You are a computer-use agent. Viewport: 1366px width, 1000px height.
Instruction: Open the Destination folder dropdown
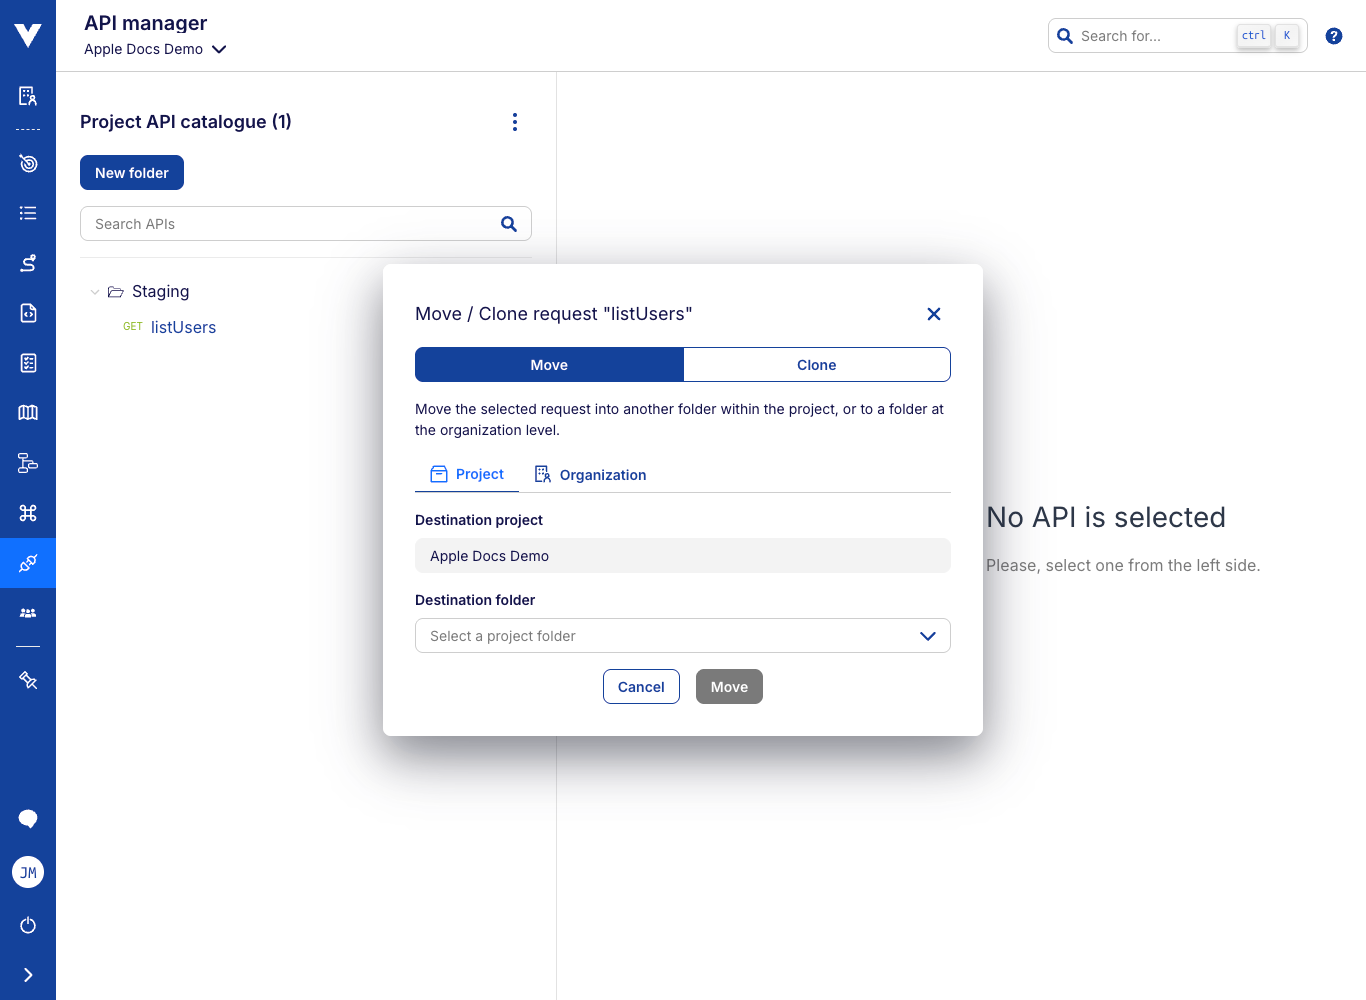(x=682, y=636)
